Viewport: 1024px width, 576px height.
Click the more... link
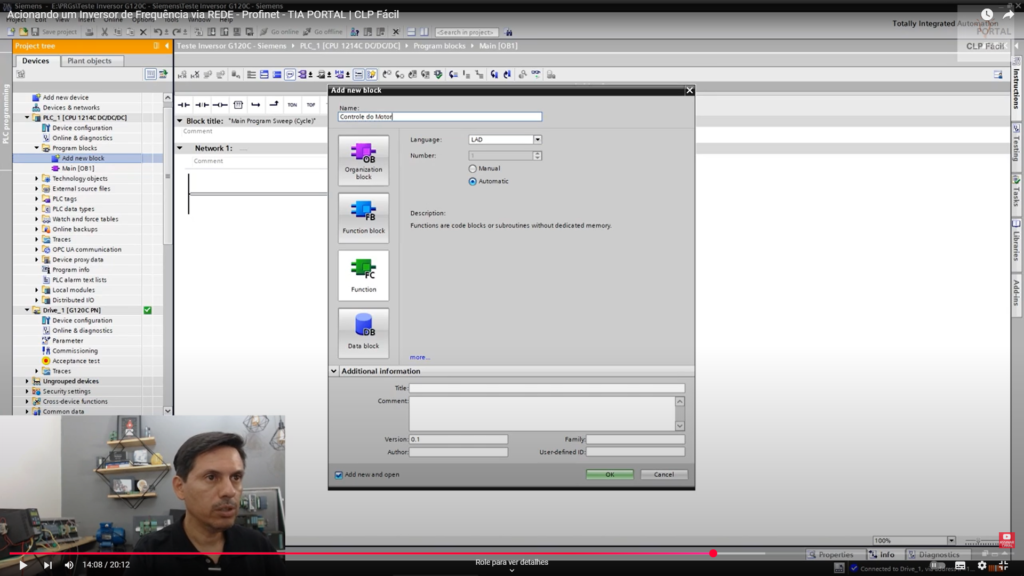coord(419,357)
